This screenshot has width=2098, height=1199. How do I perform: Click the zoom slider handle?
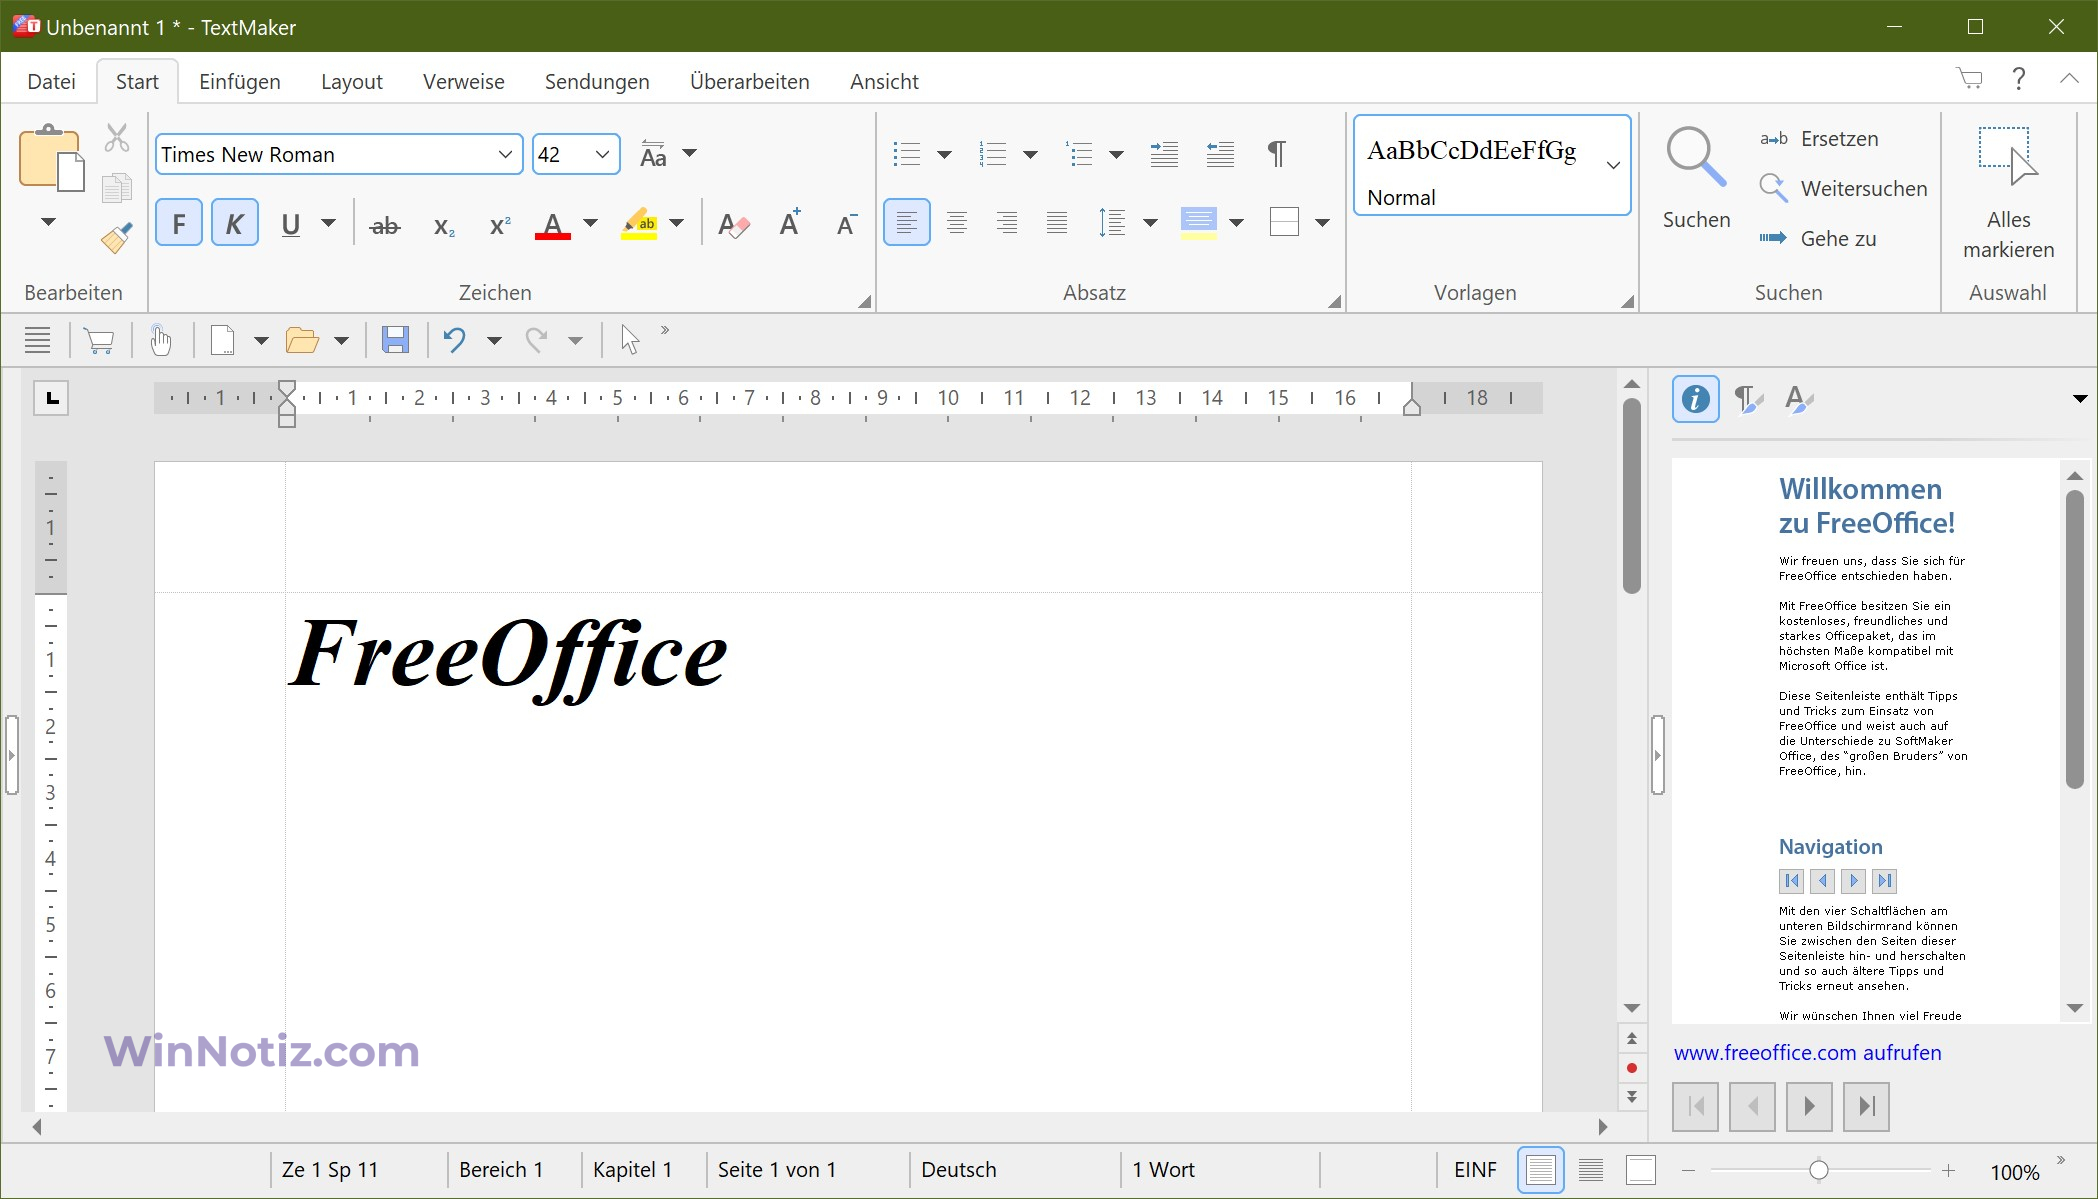pos(1819,1170)
